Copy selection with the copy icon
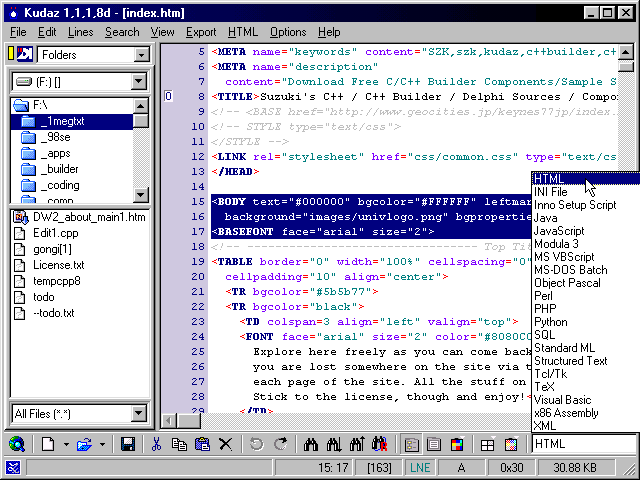The height and width of the screenshot is (480, 640). pos(179,444)
